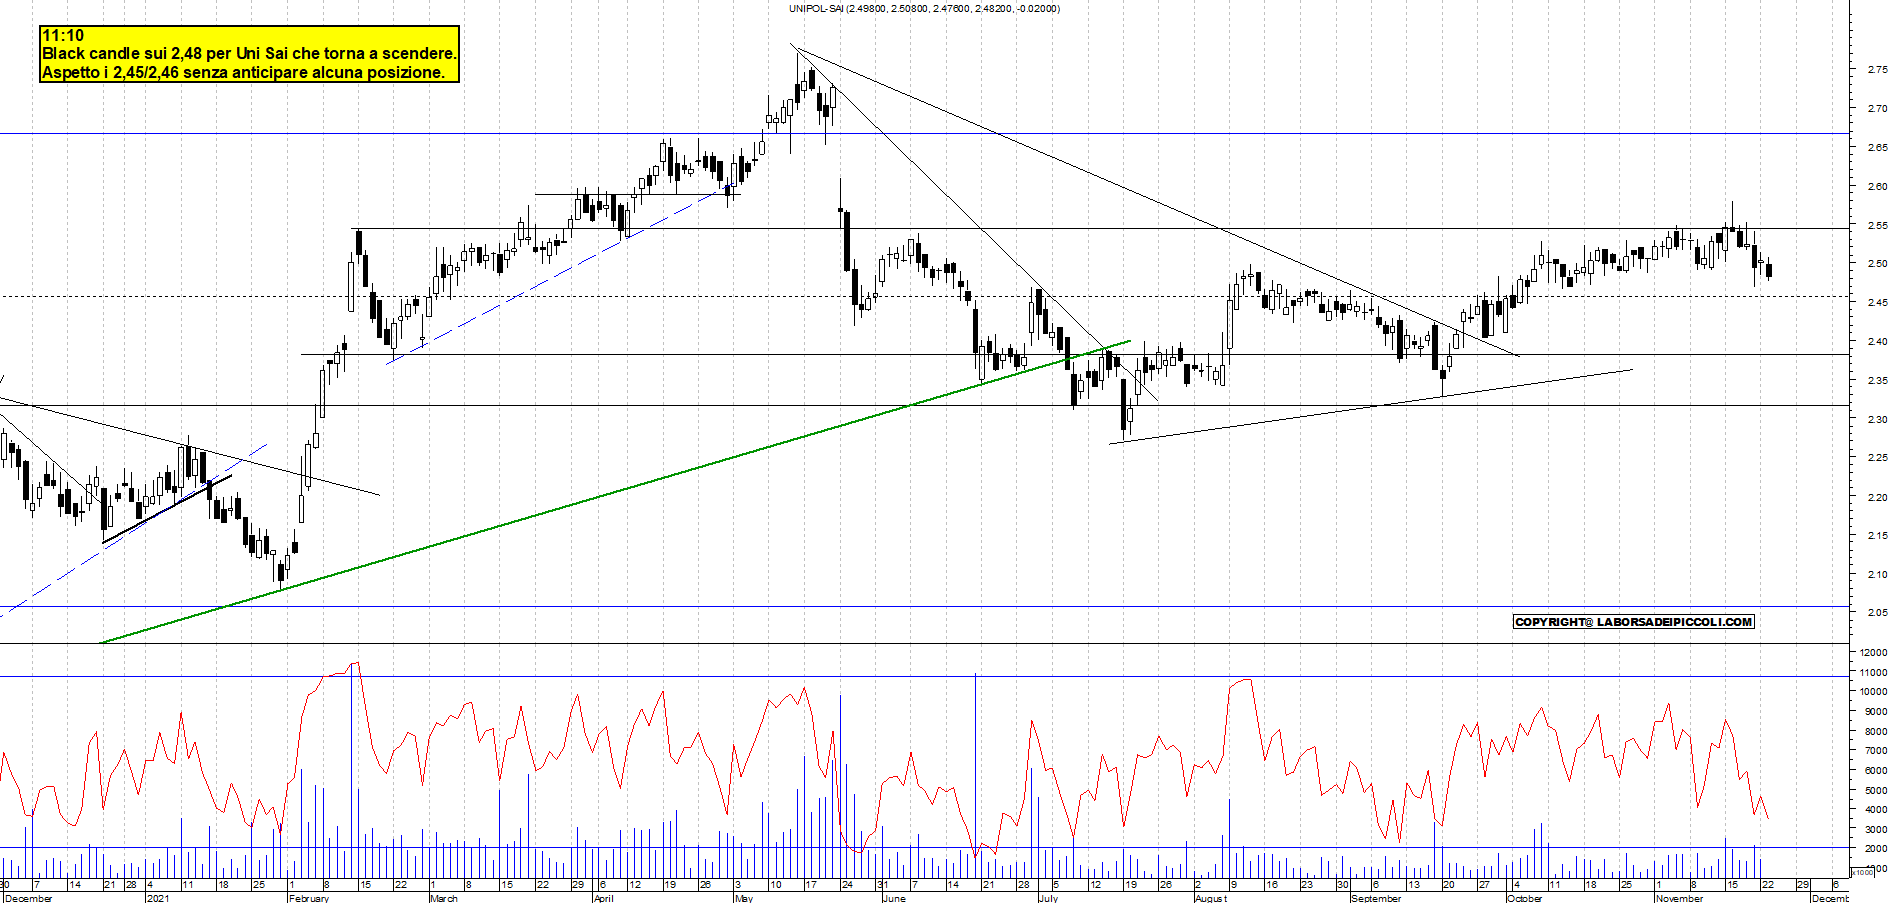
Task: Click the 3000 volume axis label
Action: (1876, 829)
